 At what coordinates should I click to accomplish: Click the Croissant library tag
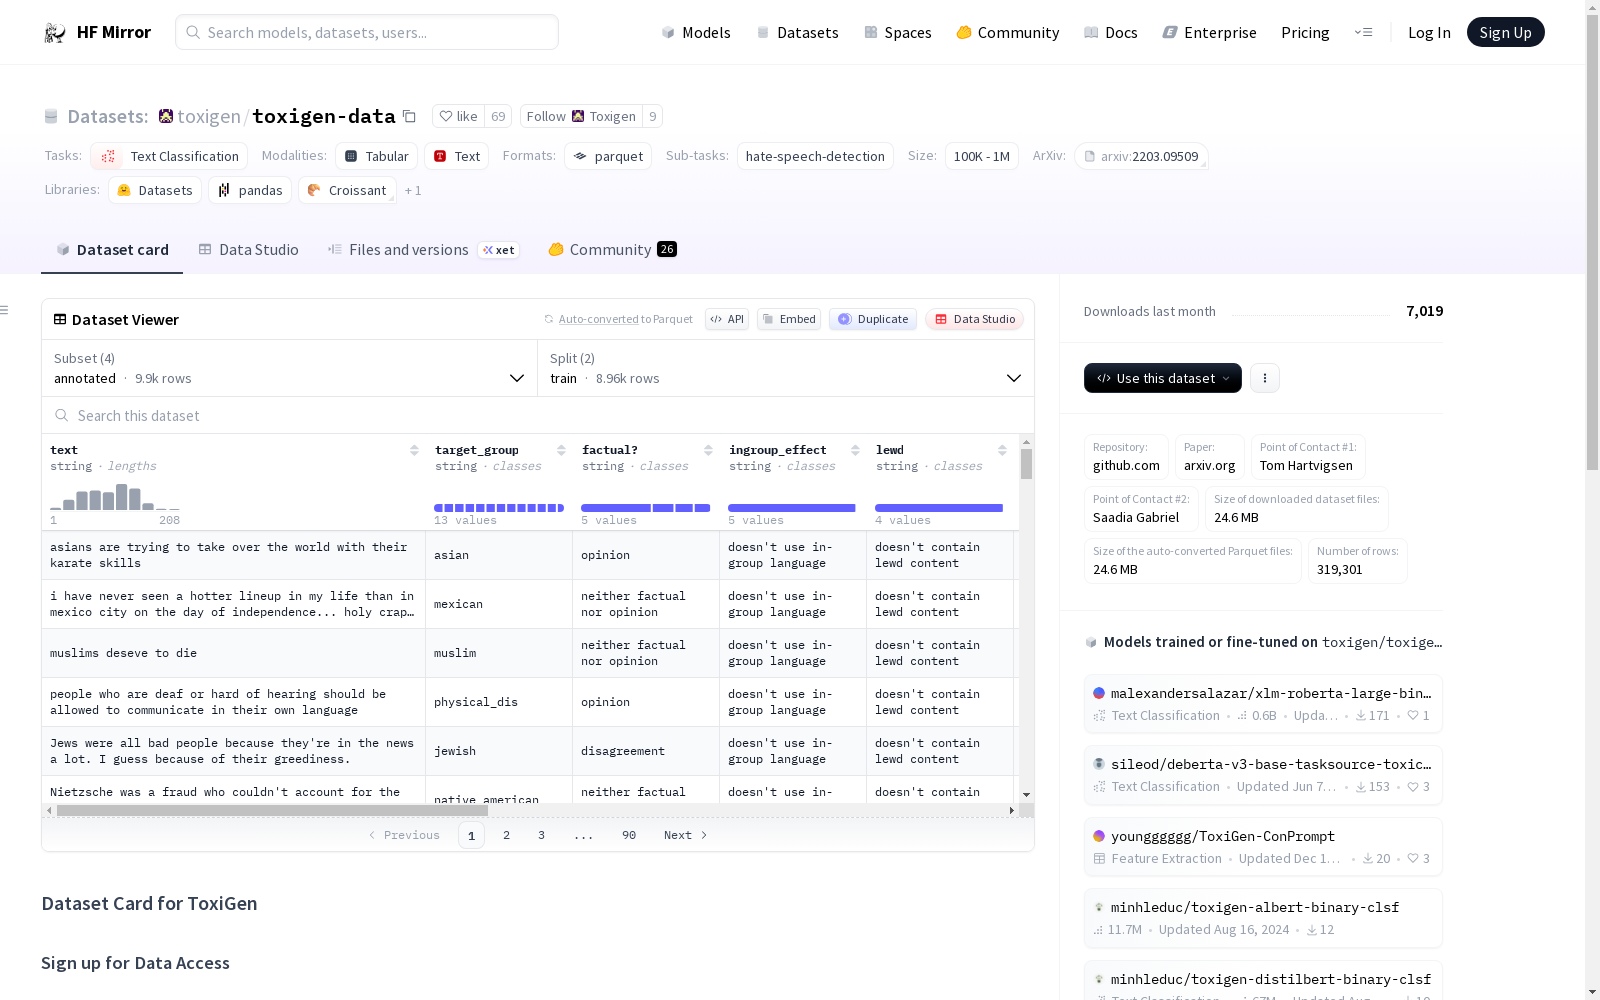(x=347, y=190)
